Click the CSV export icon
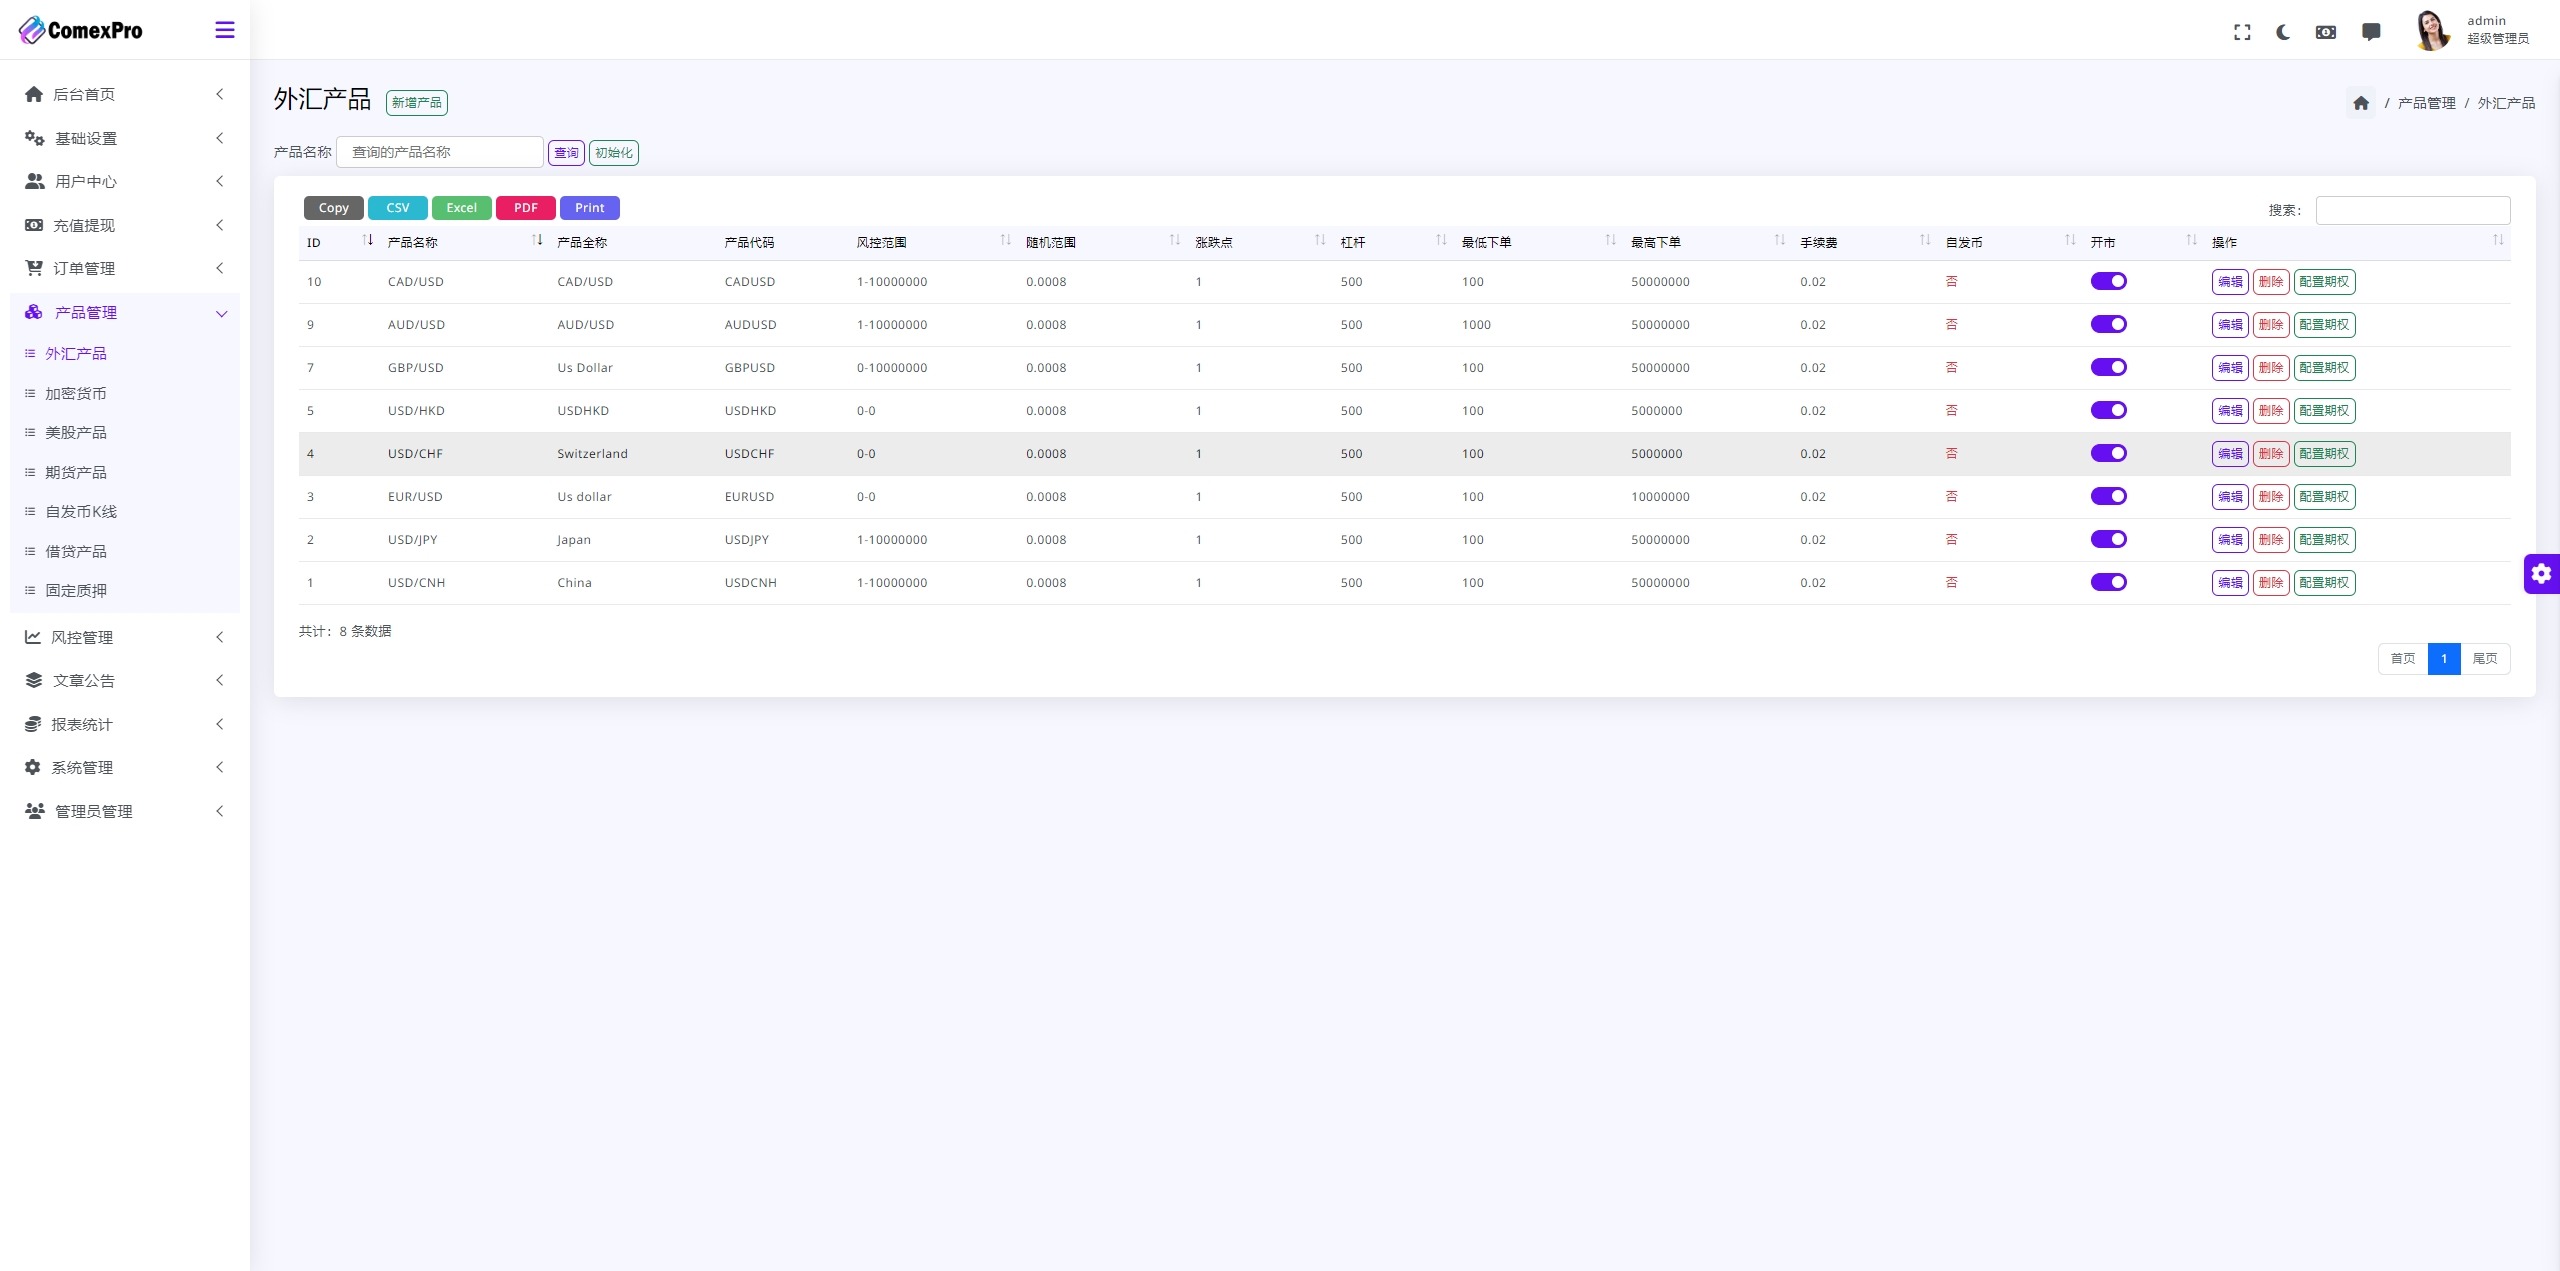This screenshot has width=2560, height=1271. 397,207
